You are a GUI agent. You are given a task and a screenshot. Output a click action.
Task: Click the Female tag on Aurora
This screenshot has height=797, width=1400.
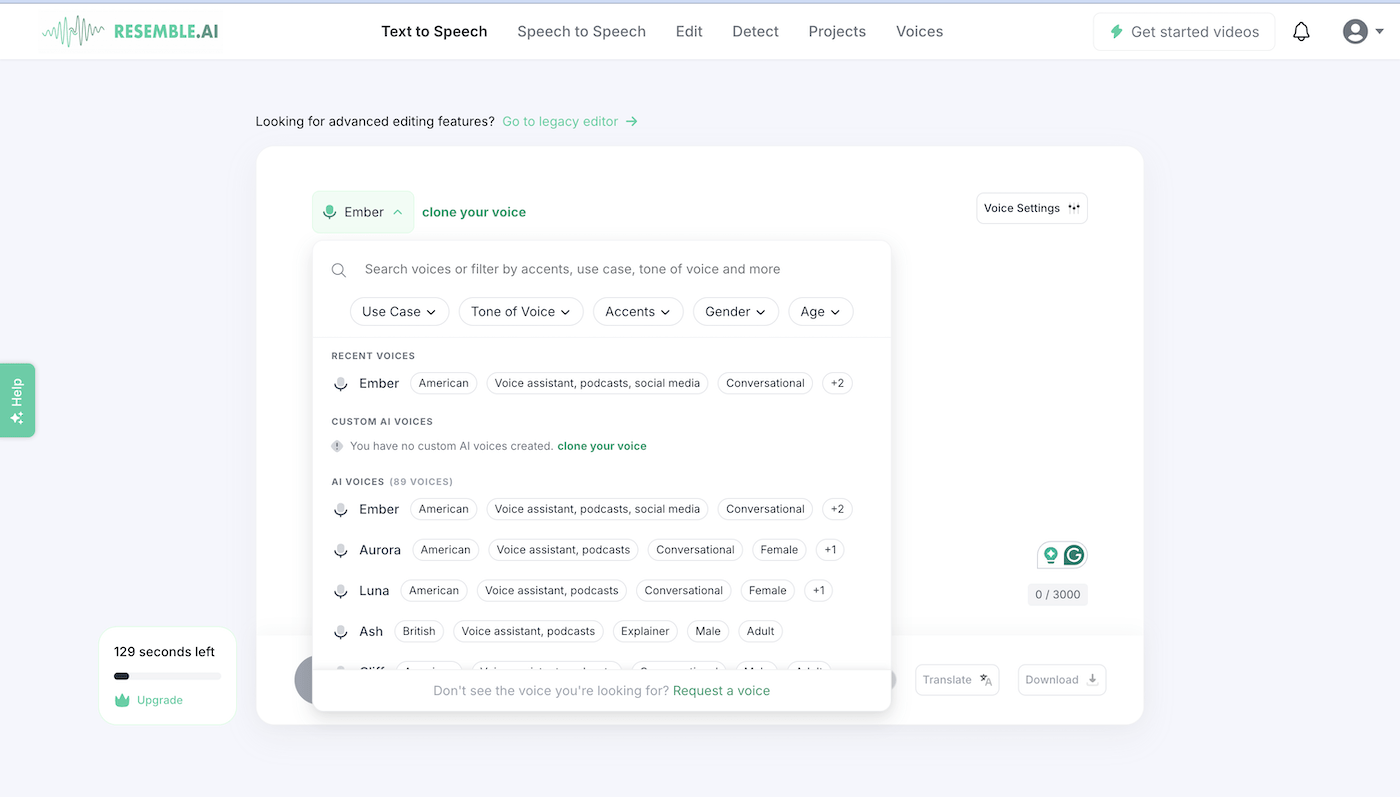point(779,550)
